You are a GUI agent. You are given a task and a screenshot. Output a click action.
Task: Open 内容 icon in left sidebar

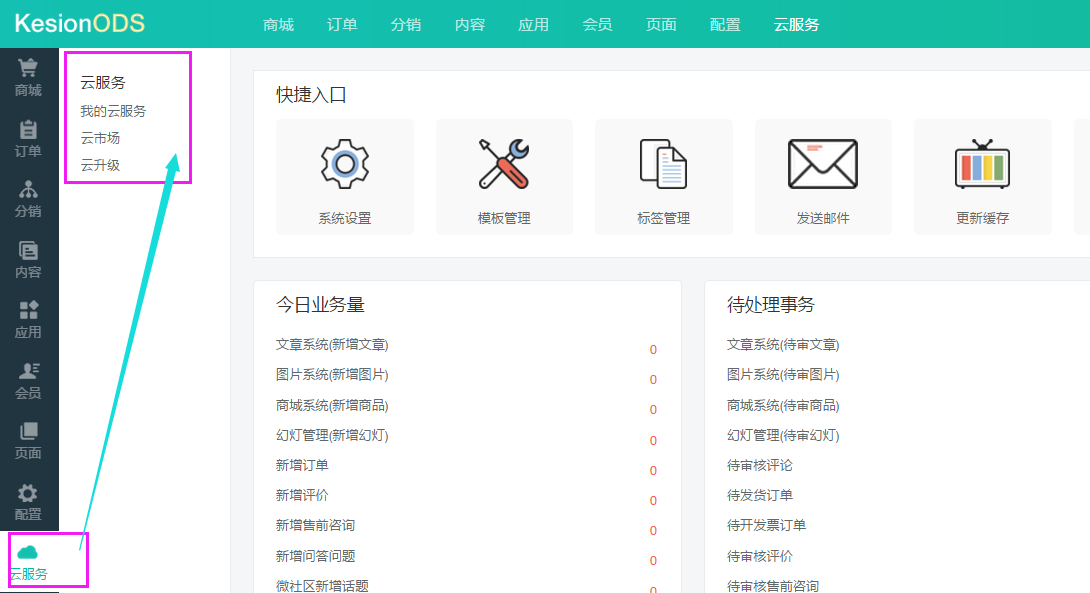click(28, 251)
